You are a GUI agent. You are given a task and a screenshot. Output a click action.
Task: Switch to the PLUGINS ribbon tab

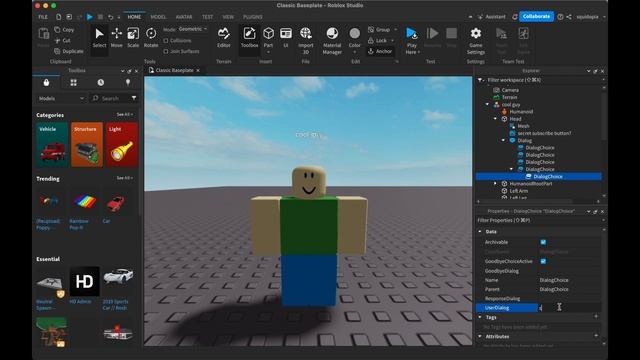point(253,17)
